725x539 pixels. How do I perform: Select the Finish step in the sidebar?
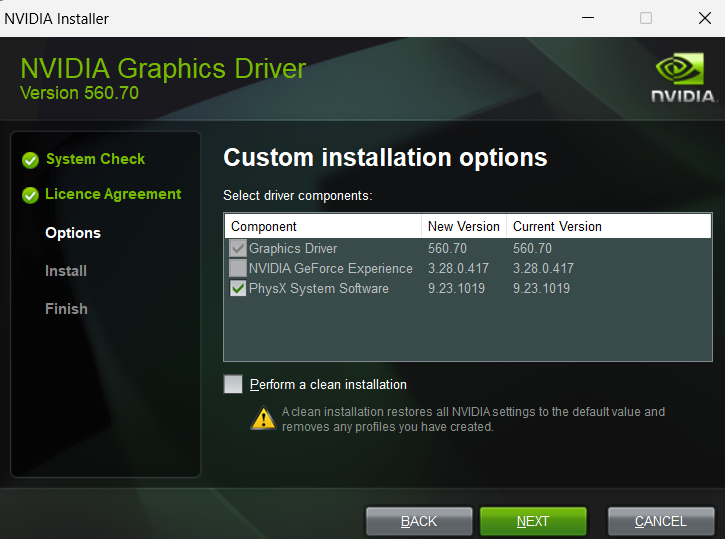66,309
